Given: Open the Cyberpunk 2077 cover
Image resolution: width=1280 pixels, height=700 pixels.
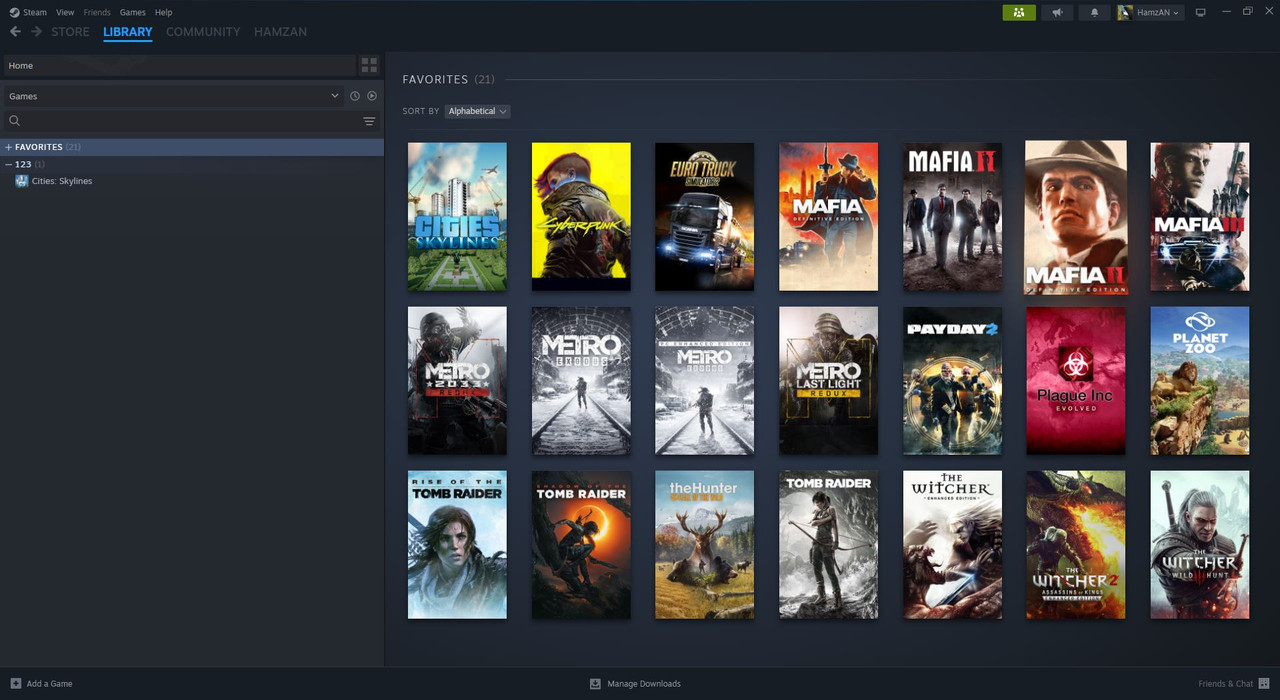Looking at the screenshot, I should [x=581, y=217].
